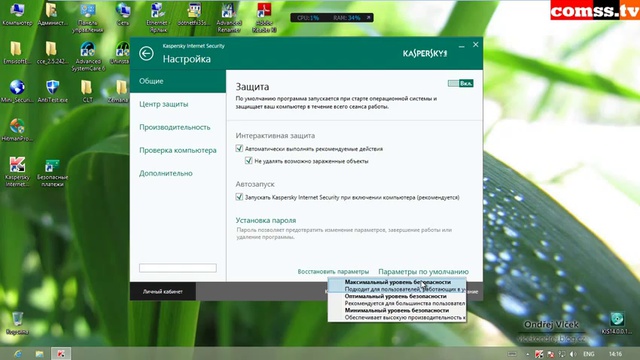Show hidden tray icons arrow
The image size is (640, 360).
point(527,354)
